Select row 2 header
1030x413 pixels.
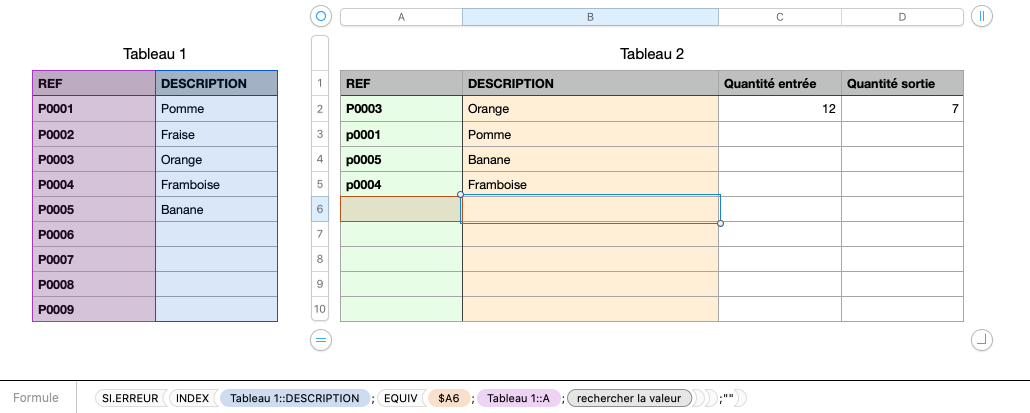pyautogui.click(x=320, y=109)
